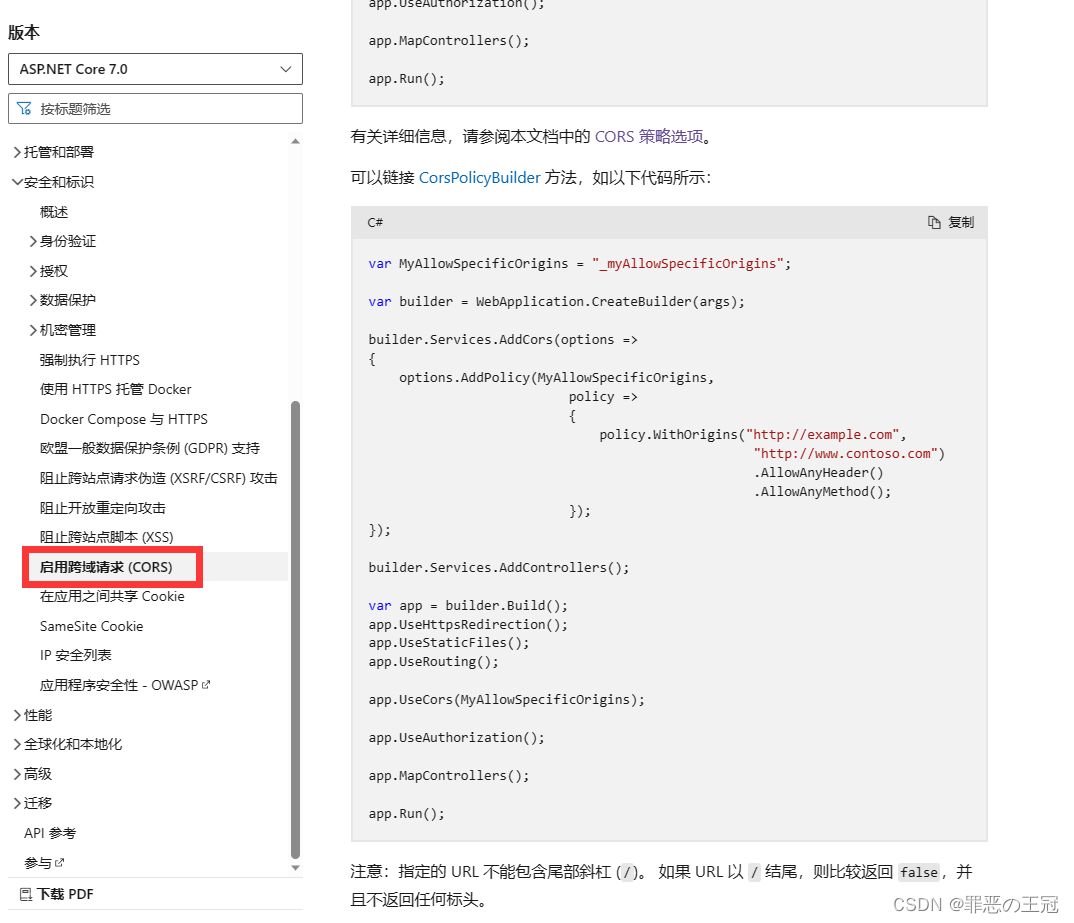The height and width of the screenshot is (923, 1074).
Task: Click the sidebar scroll up arrow
Action: tap(295, 141)
